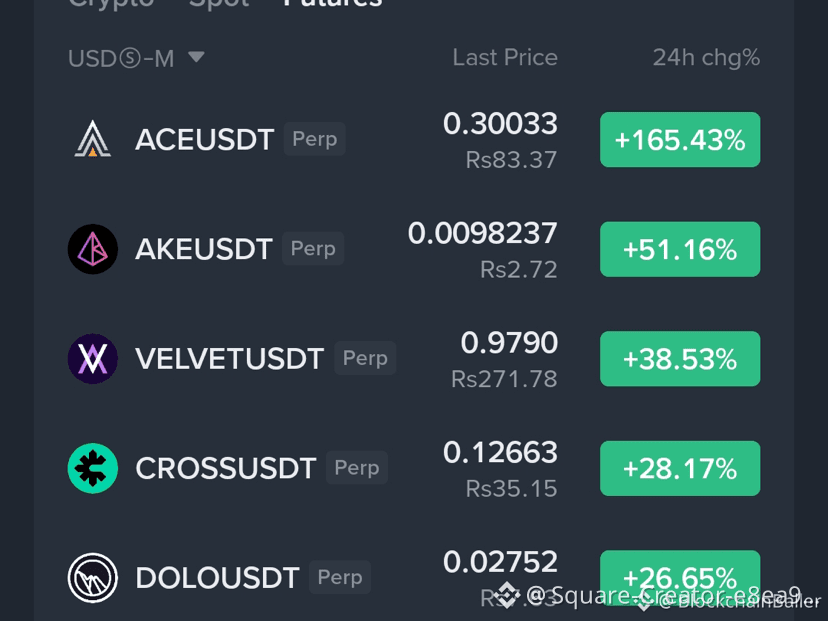The image size is (828, 621).
Task: Tap the AKE pink triangle coin icon
Action: (x=93, y=249)
